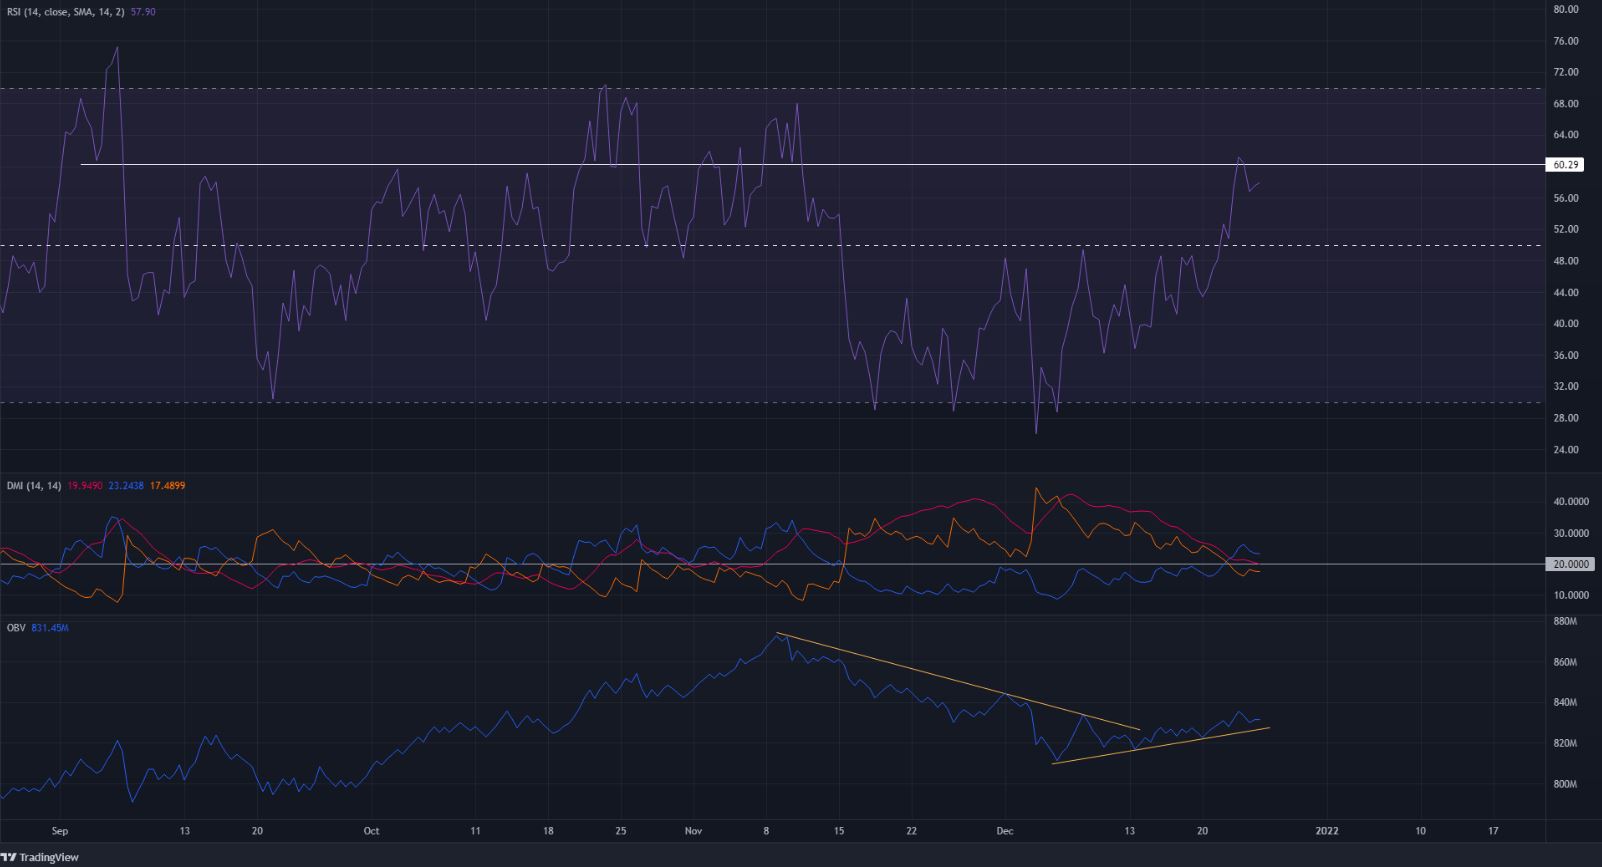Screen dimensions: 1602x867
Task: Click the 15 date label on time axis
Action: 839,831
